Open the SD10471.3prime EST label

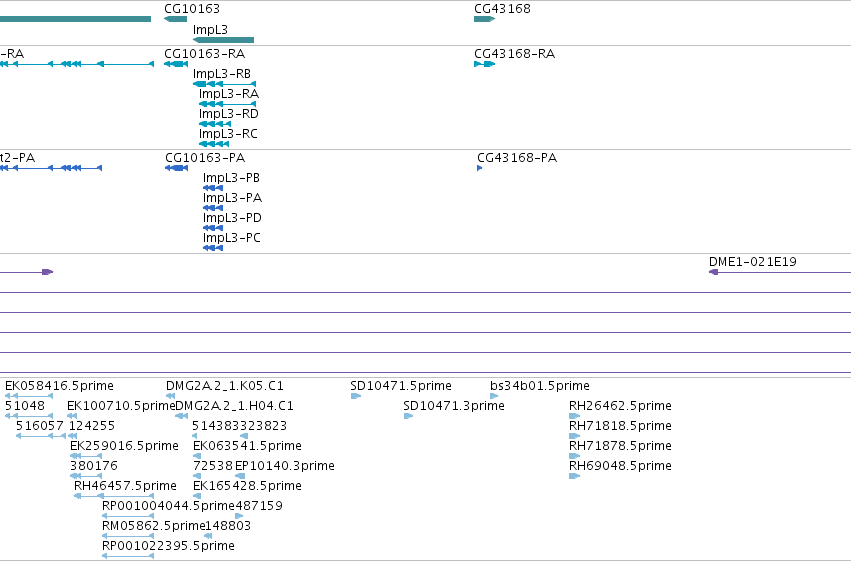coord(454,406)
